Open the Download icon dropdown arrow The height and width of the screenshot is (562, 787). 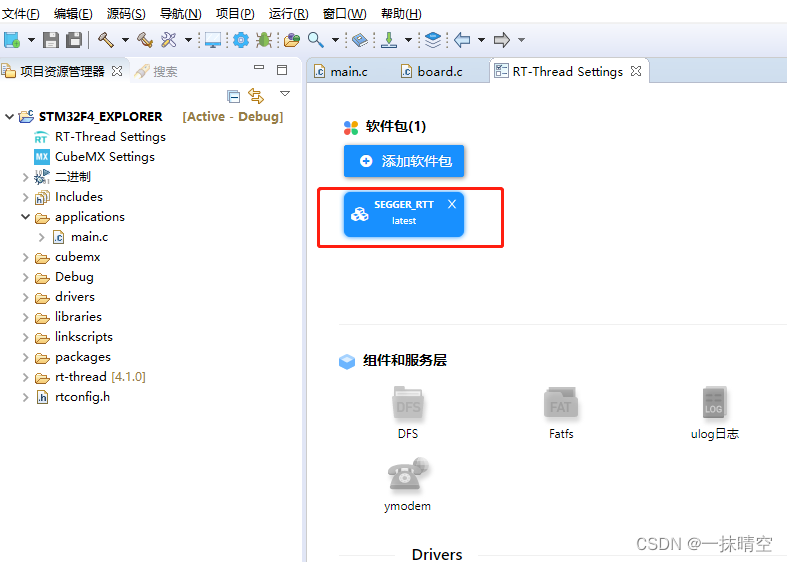click(x=408, y=40)
